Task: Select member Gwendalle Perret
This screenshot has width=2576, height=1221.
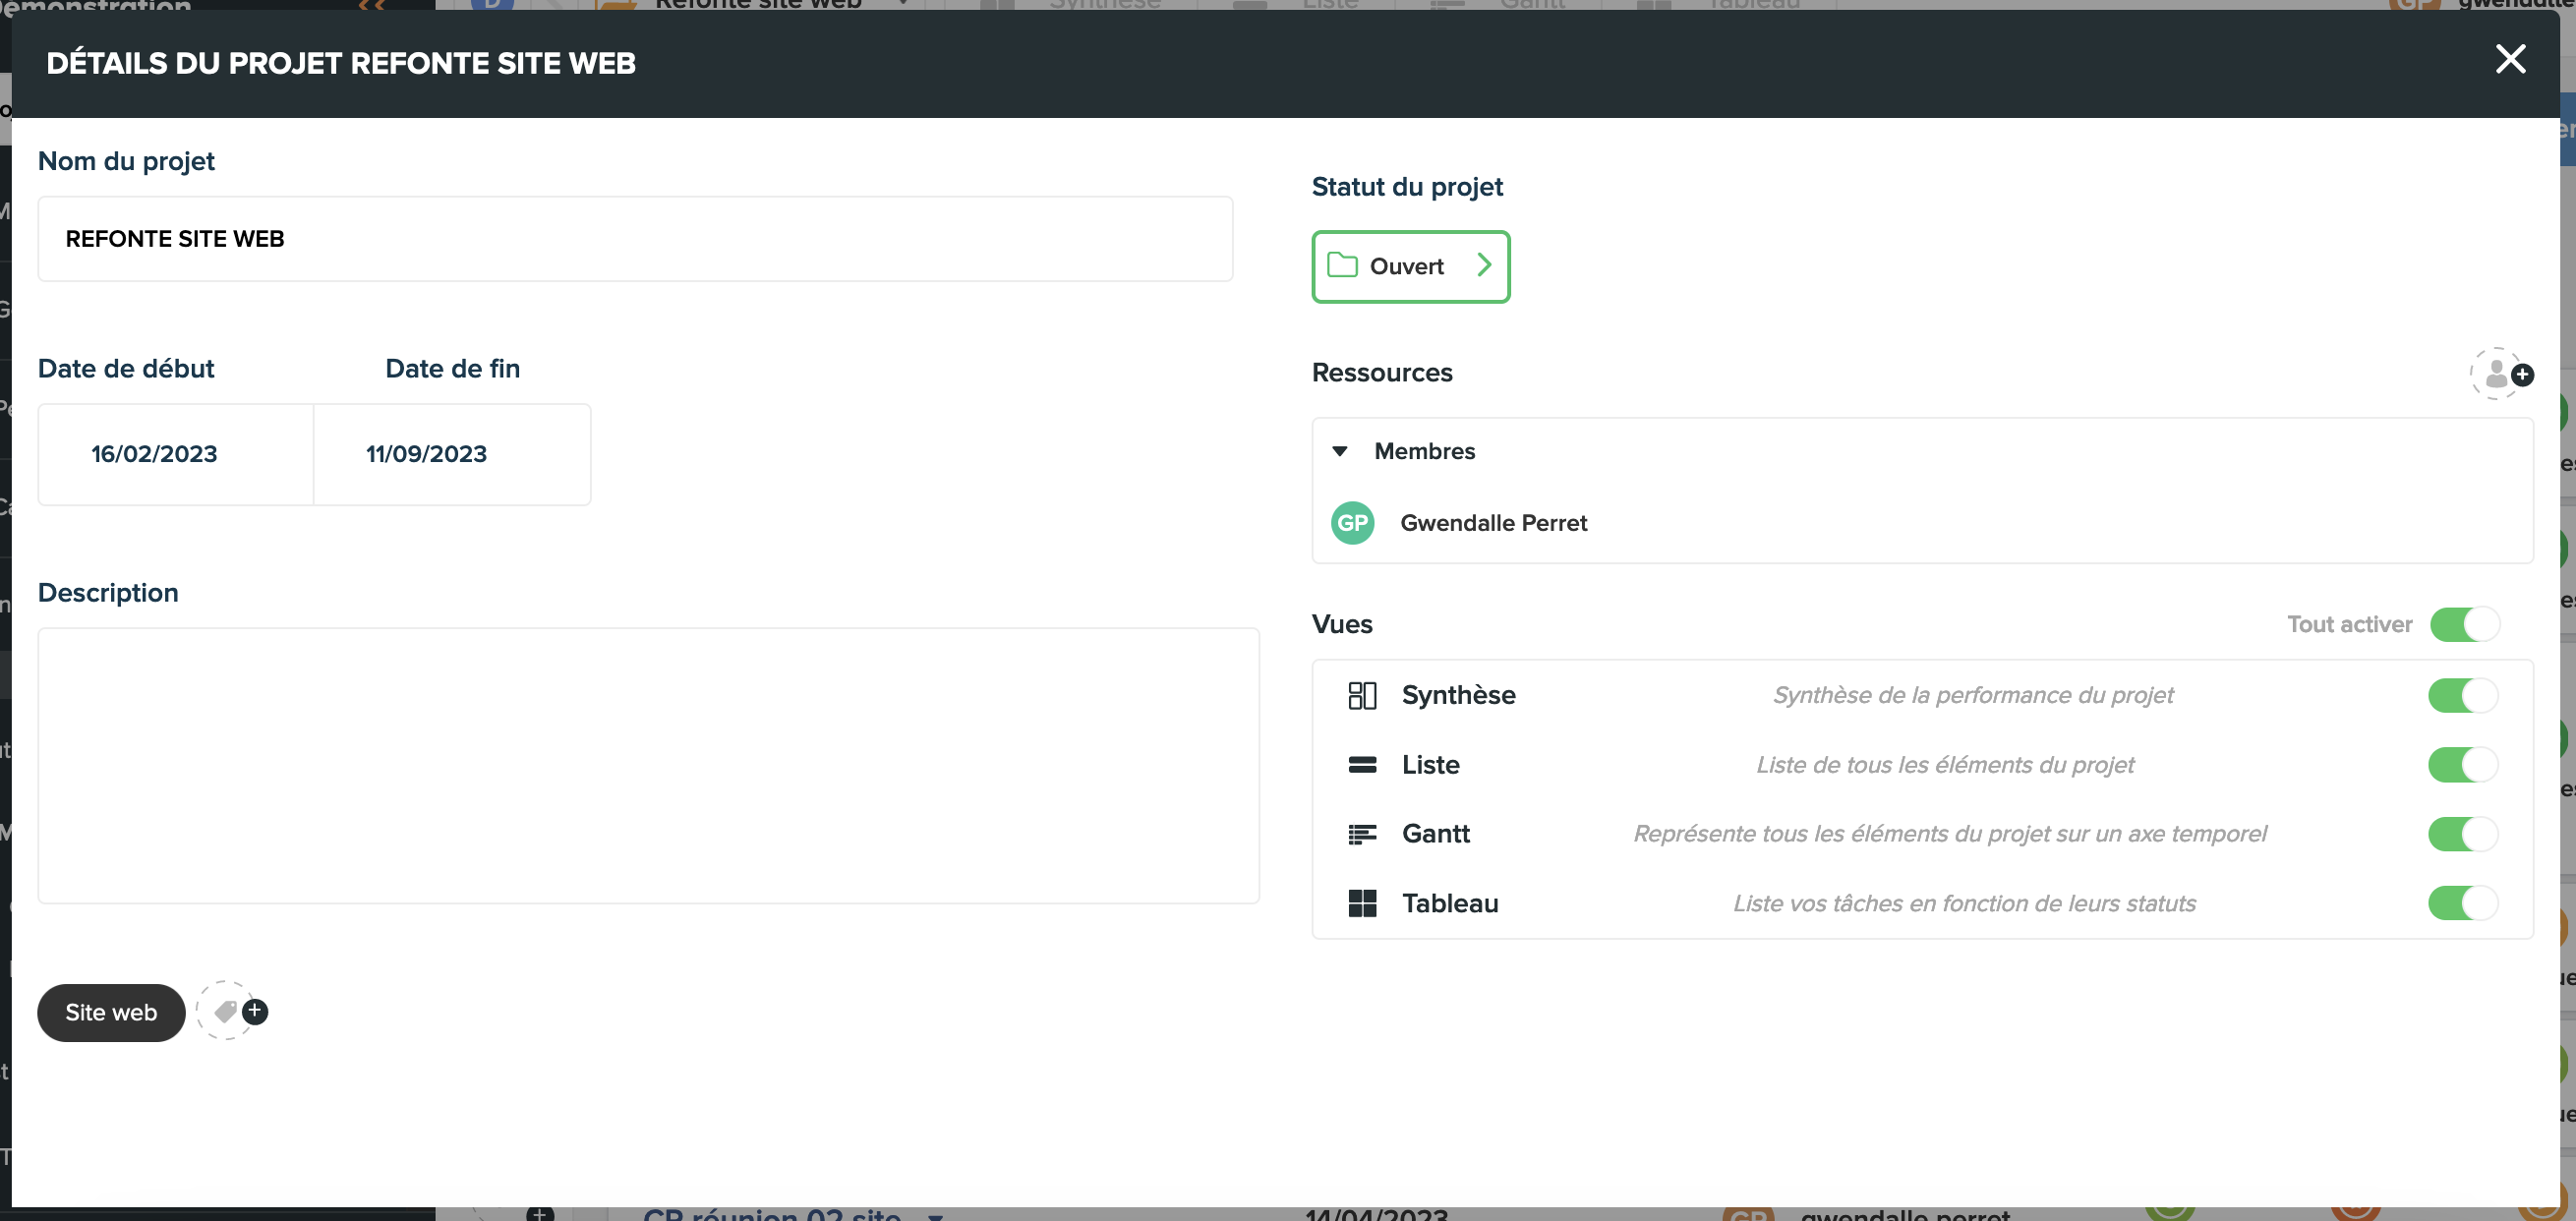Action: [1493, 523]
